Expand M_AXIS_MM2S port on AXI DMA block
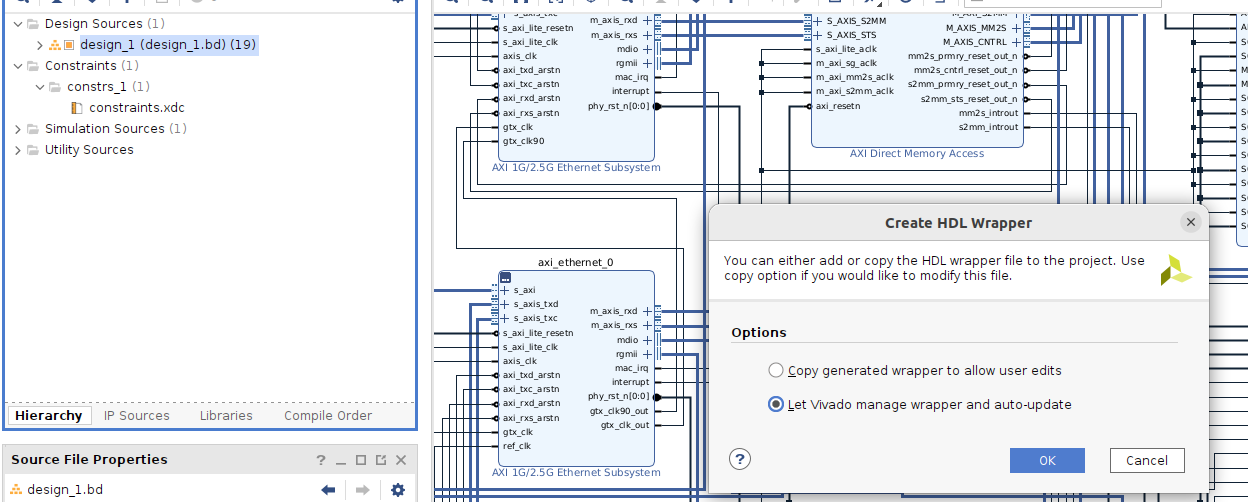Image resolution: width=1248 pixels, height=502 pixels. click(1017, 28)
